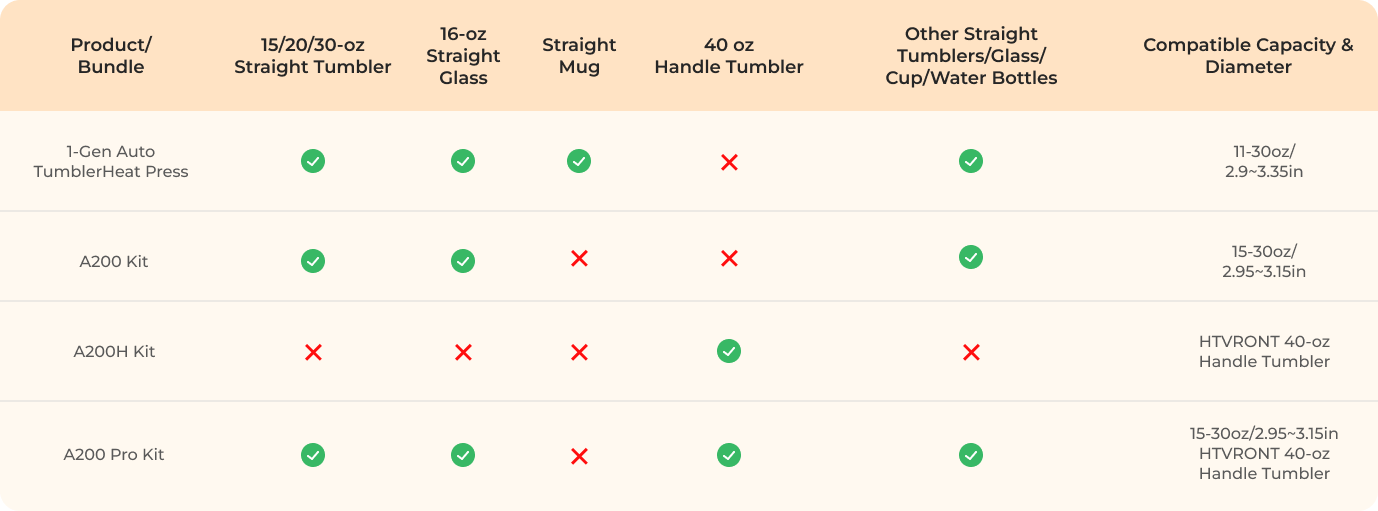Click red X for 1-Gen 40 oz Handle Tumbler

coord(729,162)
